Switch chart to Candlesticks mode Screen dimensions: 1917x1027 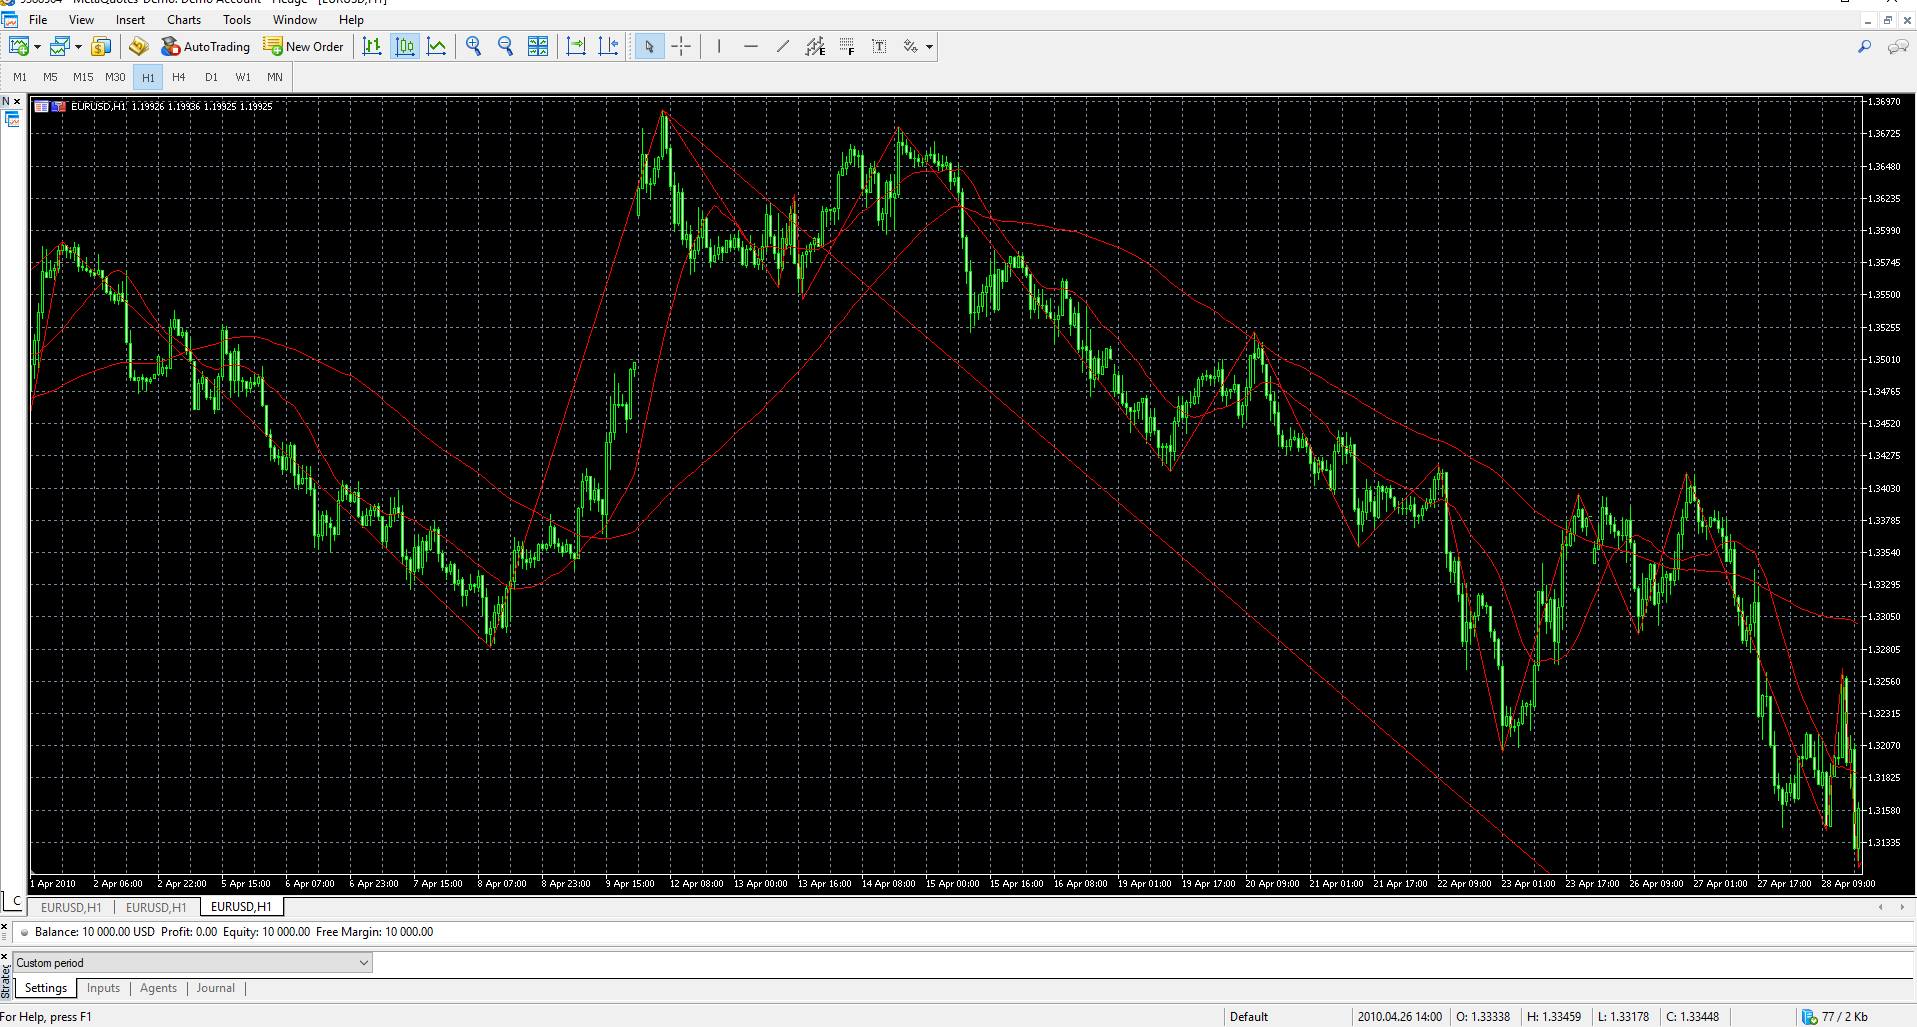pyautogui.click(x=405, y=46)
